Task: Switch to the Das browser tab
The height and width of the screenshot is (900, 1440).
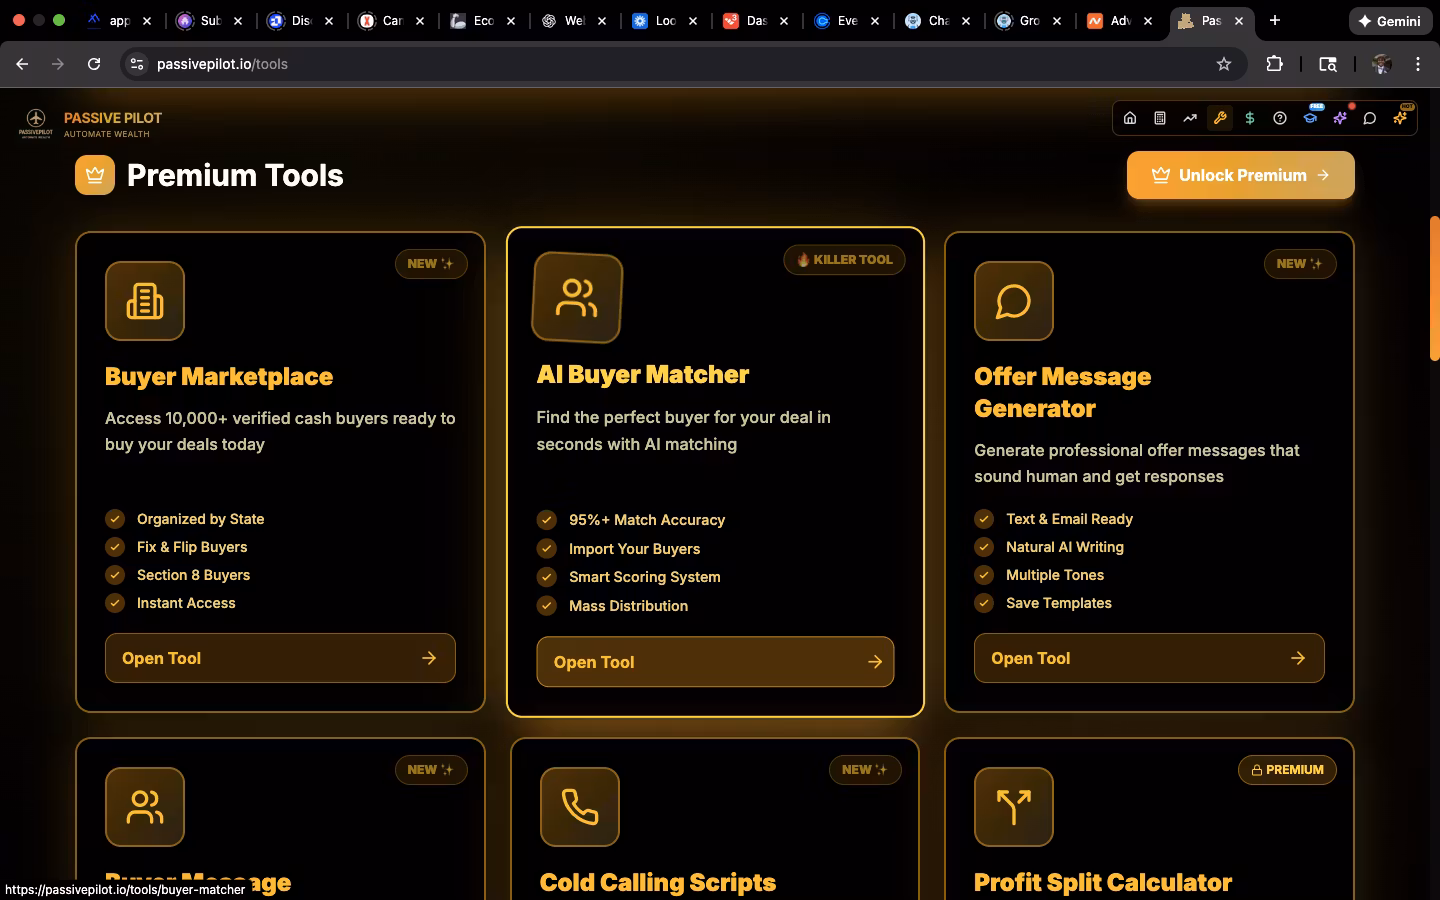Action: [755, 20]
